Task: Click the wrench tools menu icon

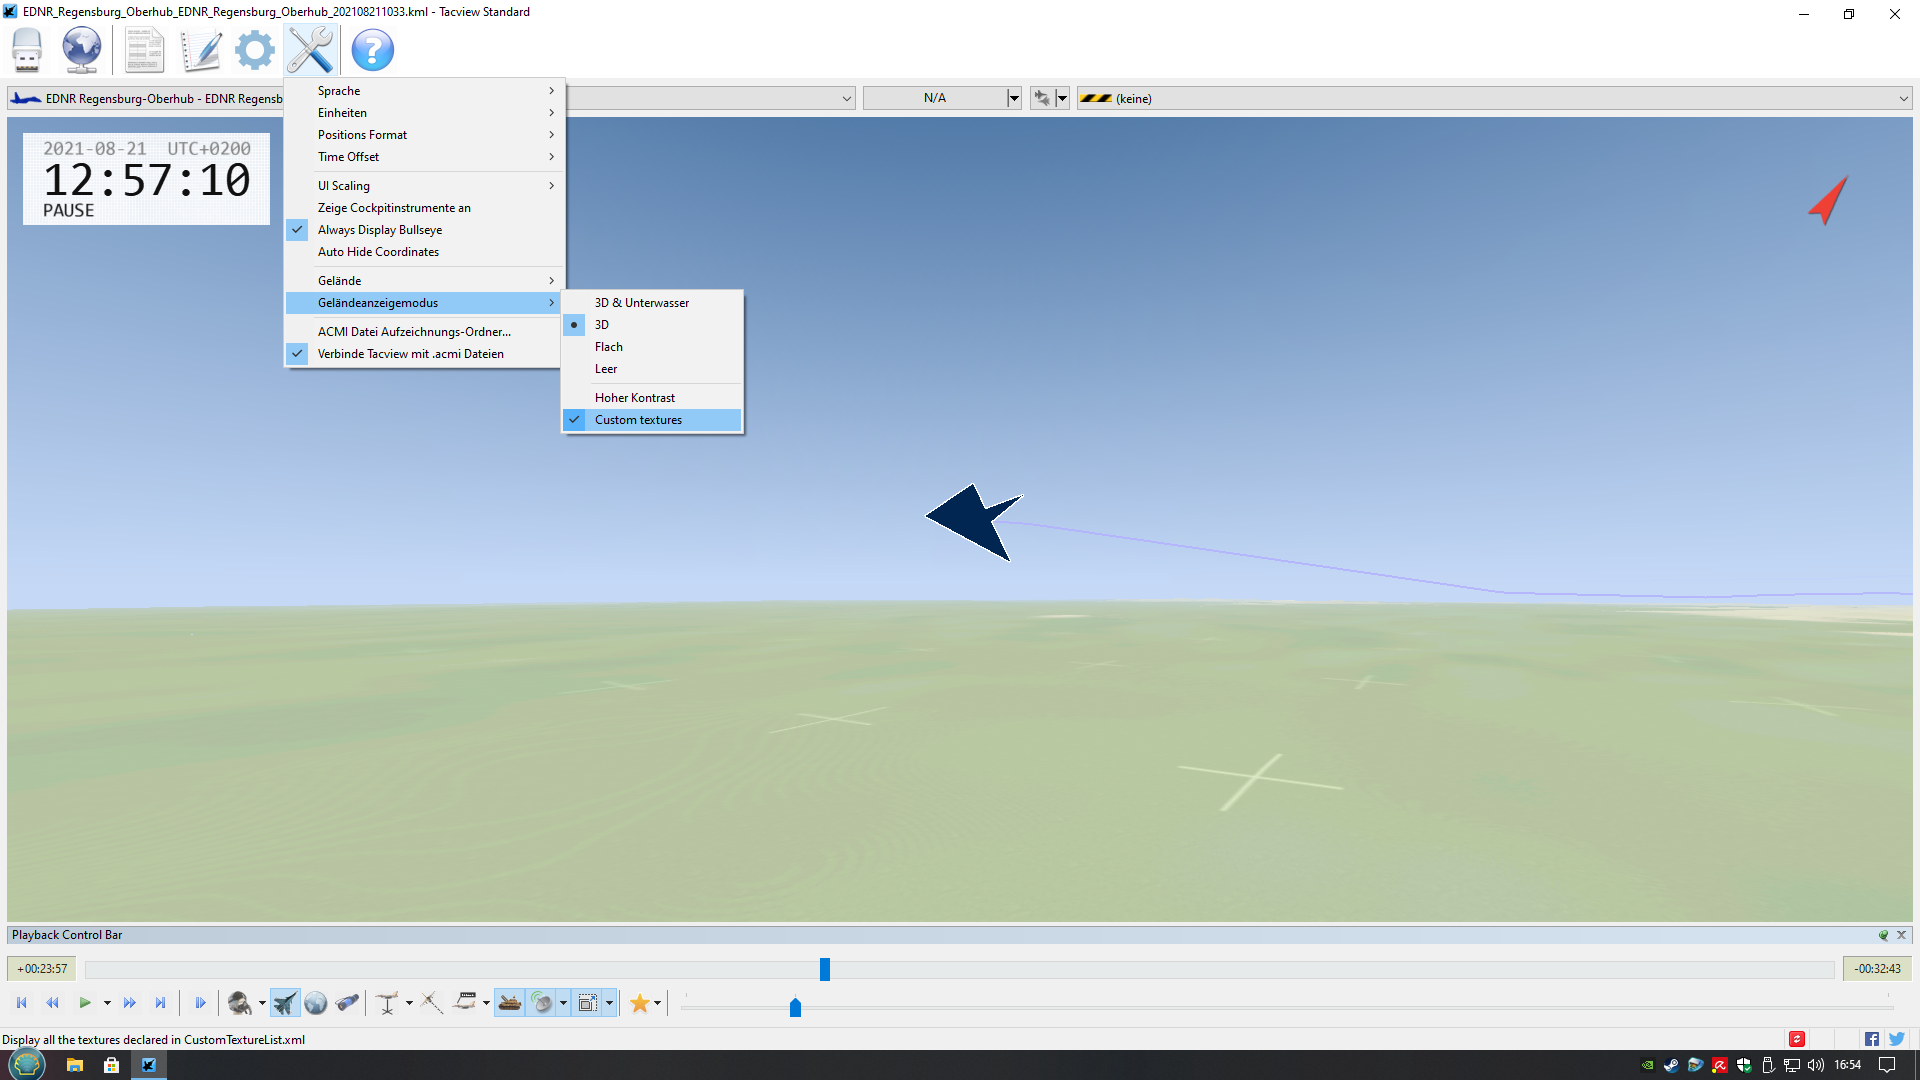Action: coord(311,50)
